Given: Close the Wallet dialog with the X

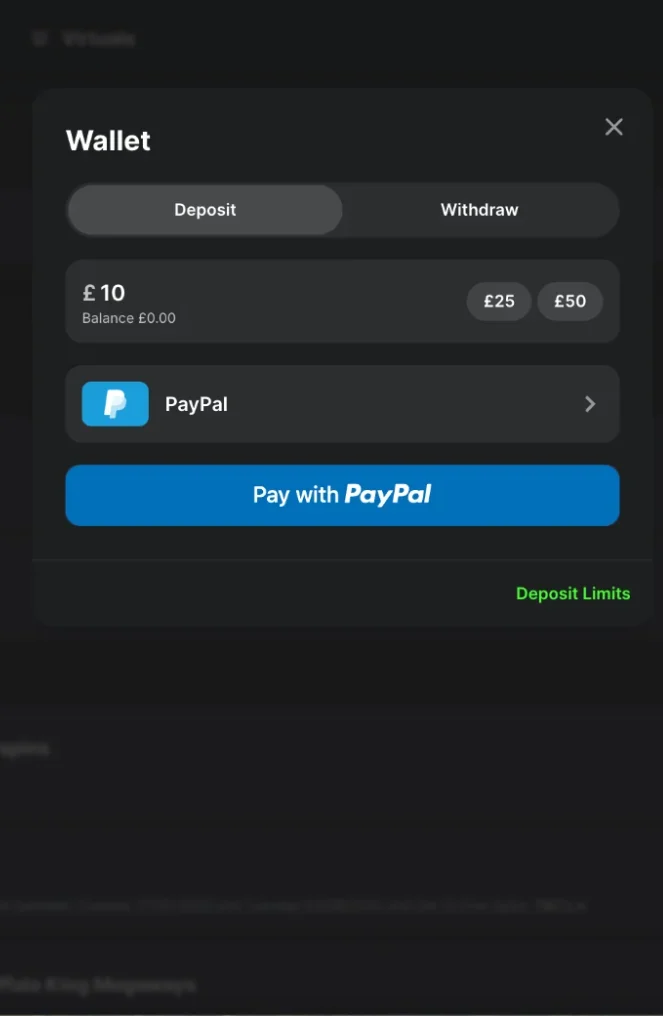Looking at the screenshot, I should (613, 127).
